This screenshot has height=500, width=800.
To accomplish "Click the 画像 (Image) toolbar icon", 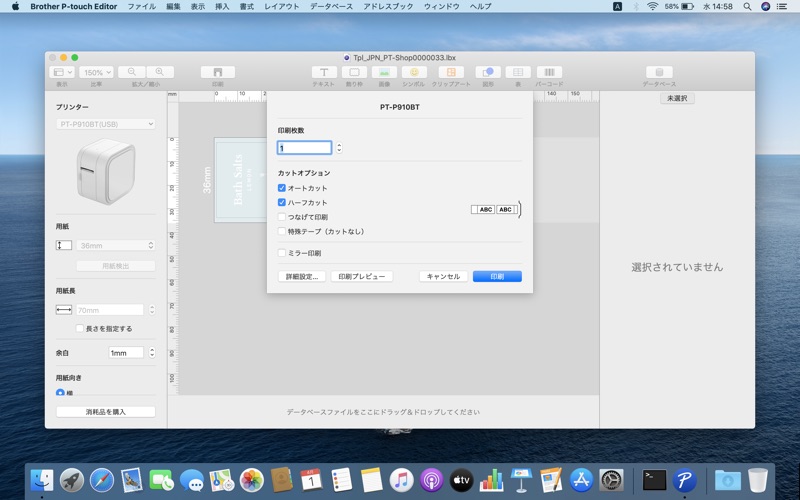I will tap(384, 72).
